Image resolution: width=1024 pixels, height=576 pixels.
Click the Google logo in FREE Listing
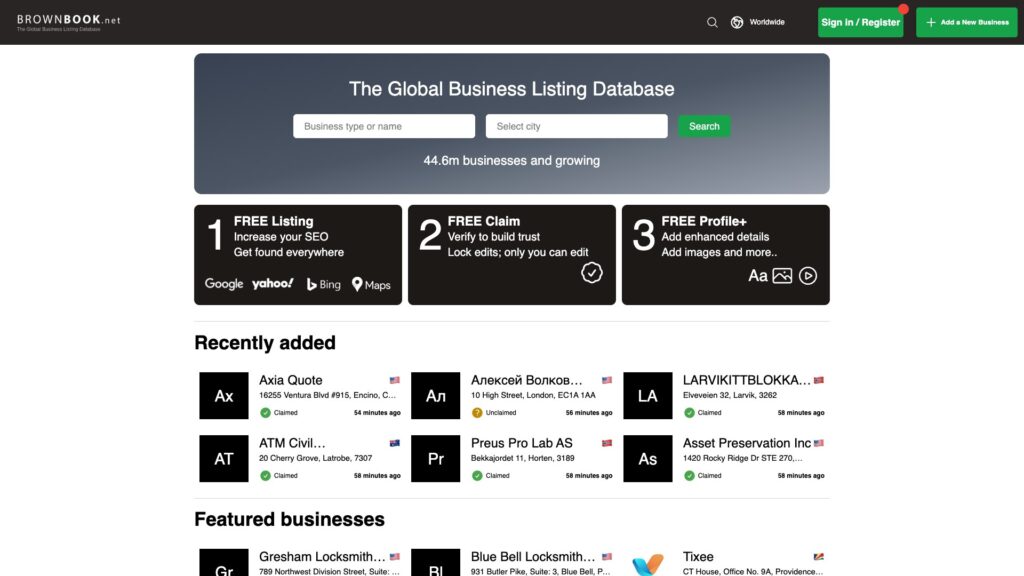[224, 283]
